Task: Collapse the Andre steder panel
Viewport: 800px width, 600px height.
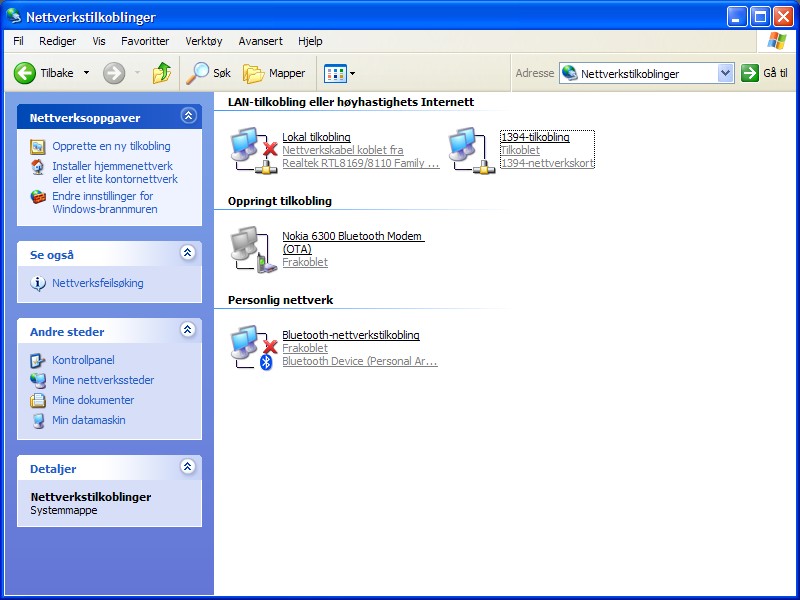Action: click(188, 329)
